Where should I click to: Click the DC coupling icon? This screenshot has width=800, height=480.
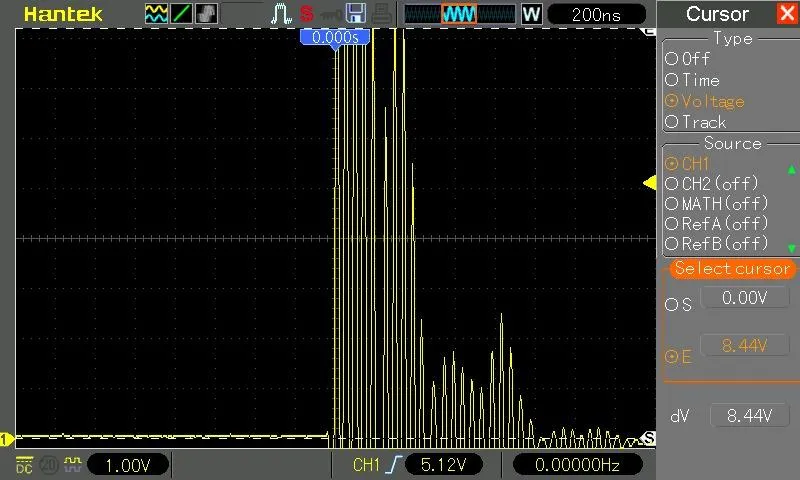click(x=24, y=465)
